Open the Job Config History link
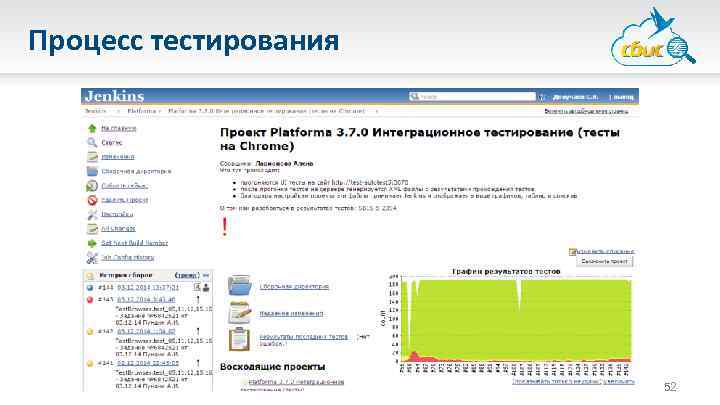The image size is (720, 405). (x=127, y=258)
